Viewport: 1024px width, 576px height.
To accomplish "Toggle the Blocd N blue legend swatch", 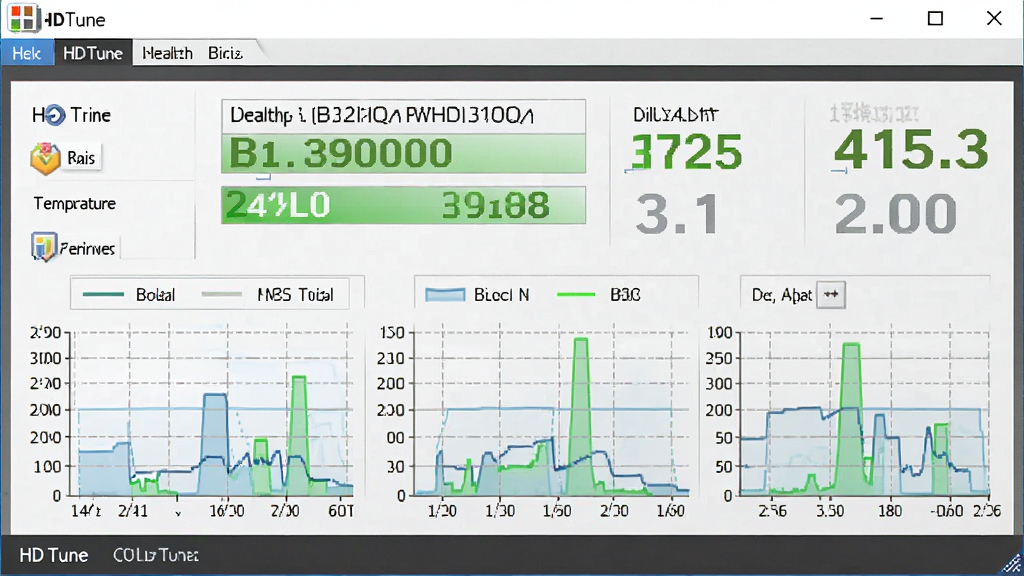I will (x=445, y=295).
